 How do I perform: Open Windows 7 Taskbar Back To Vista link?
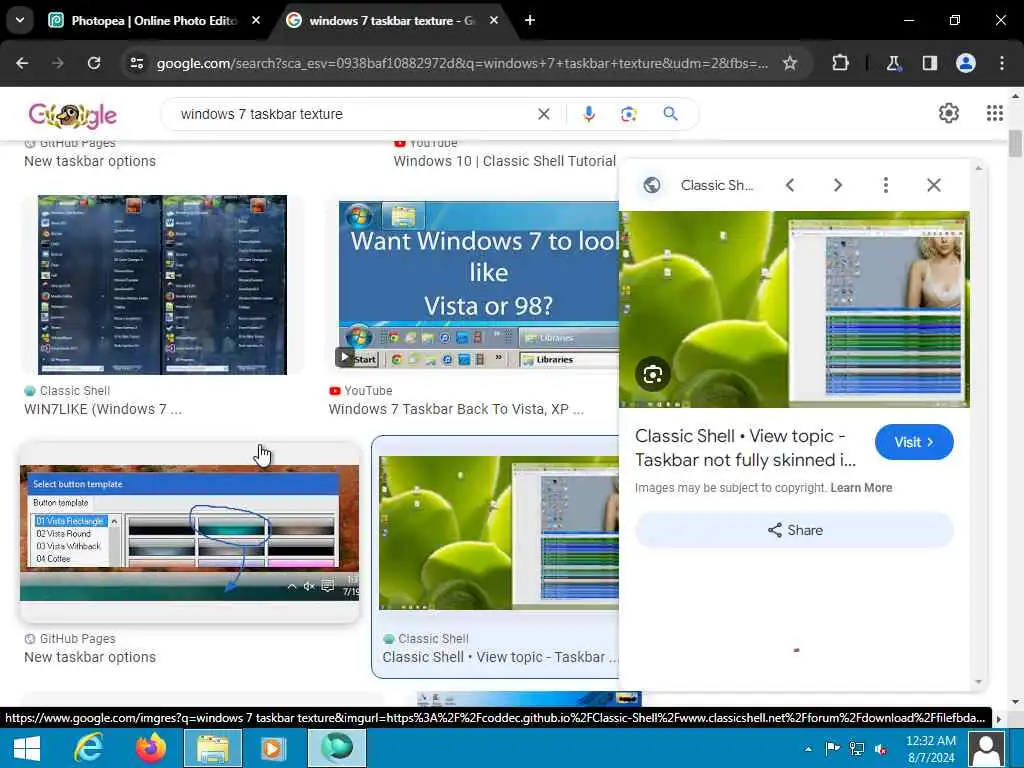(456, 409)
